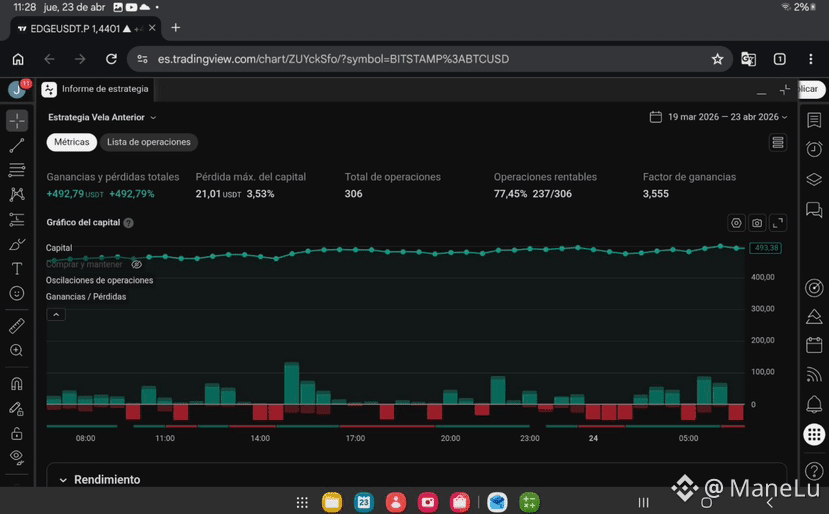Toggle hide all drawings eye icon
Image resolution: width=829 pixels, height=514 pixels.
click(x=17, y=457)
